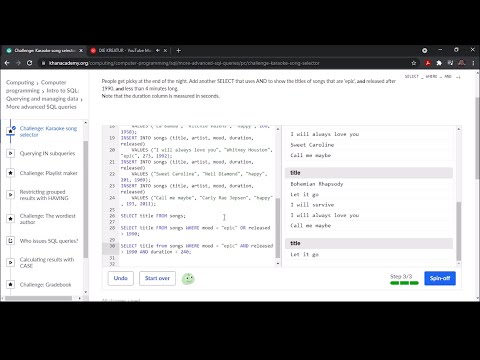Close the DIE KREATUR YouTube Music tab
This screenshot has height=360, width=480.
165,50
